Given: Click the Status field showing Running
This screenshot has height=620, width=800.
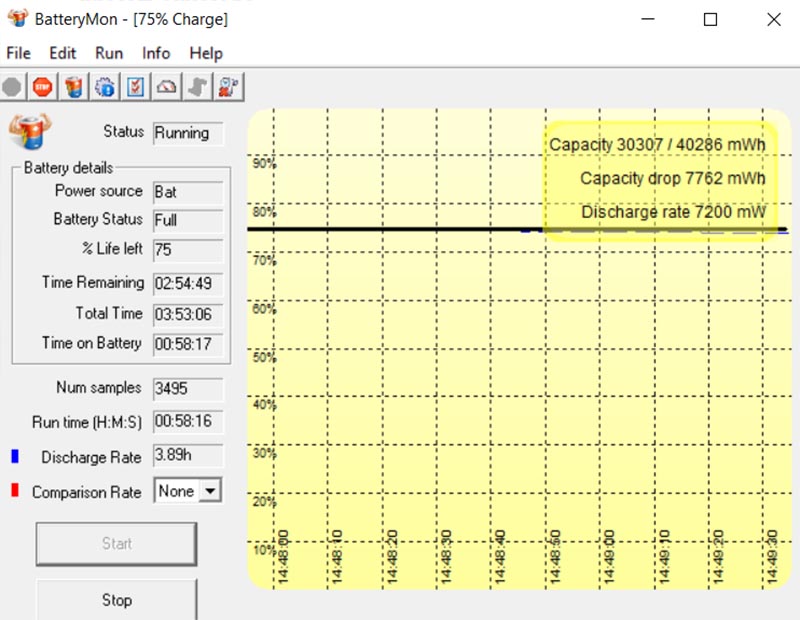Looking at the screenshot, I should pyautogui.click(x=188, y=133).
